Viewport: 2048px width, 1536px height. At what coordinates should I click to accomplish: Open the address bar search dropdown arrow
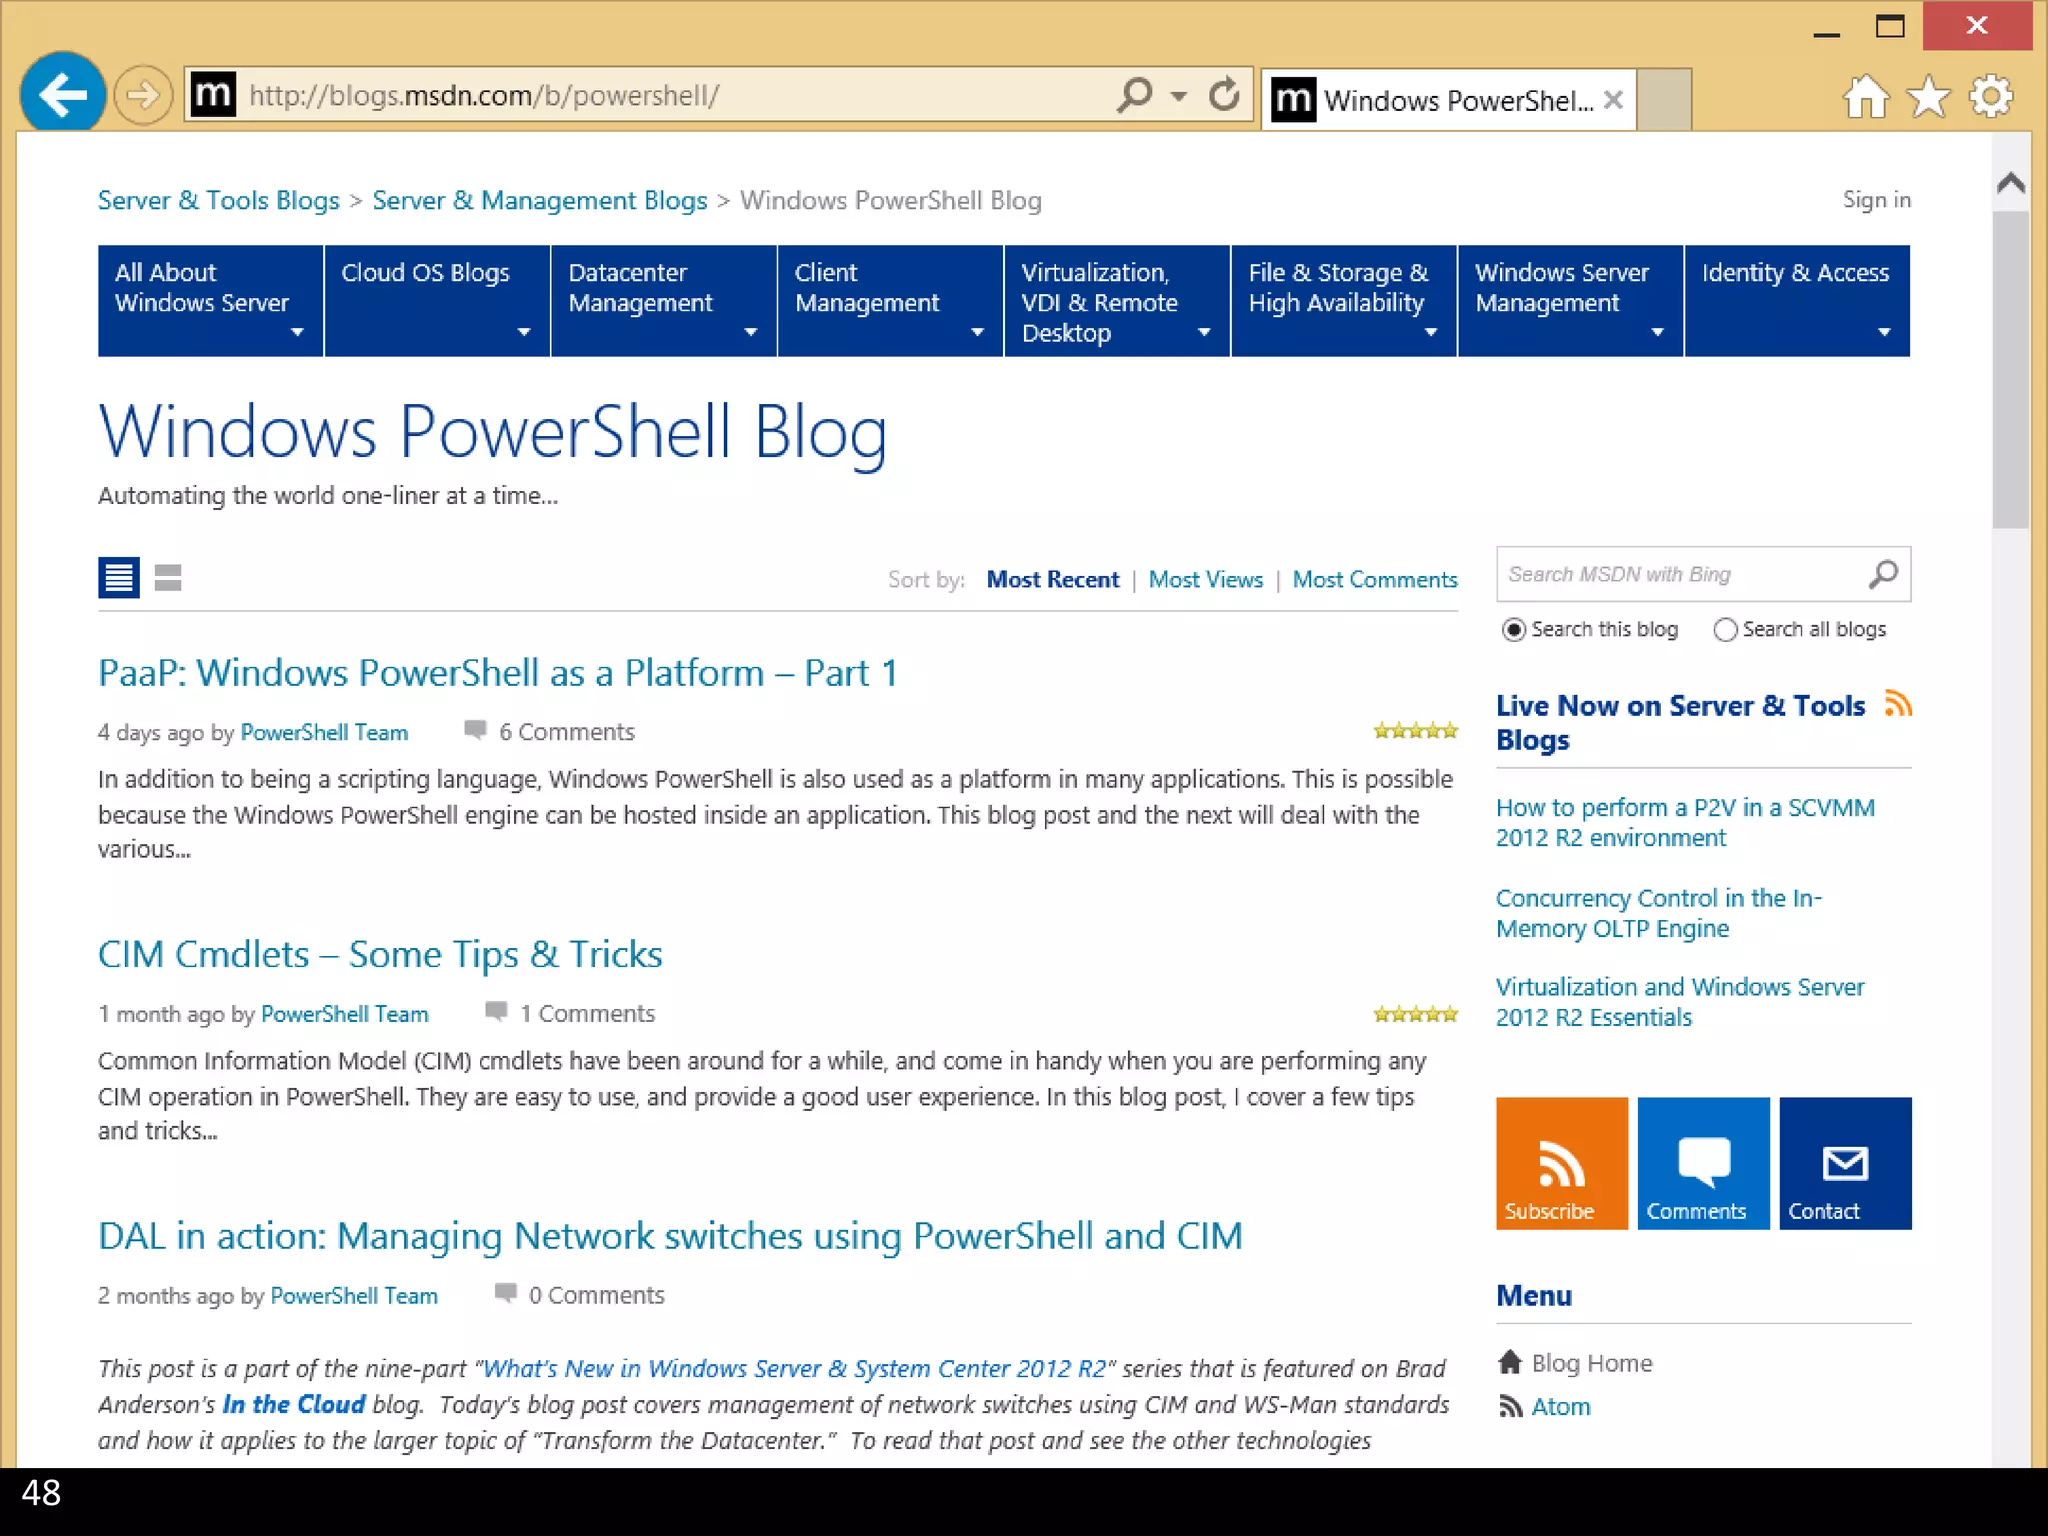coord(1179,96)
